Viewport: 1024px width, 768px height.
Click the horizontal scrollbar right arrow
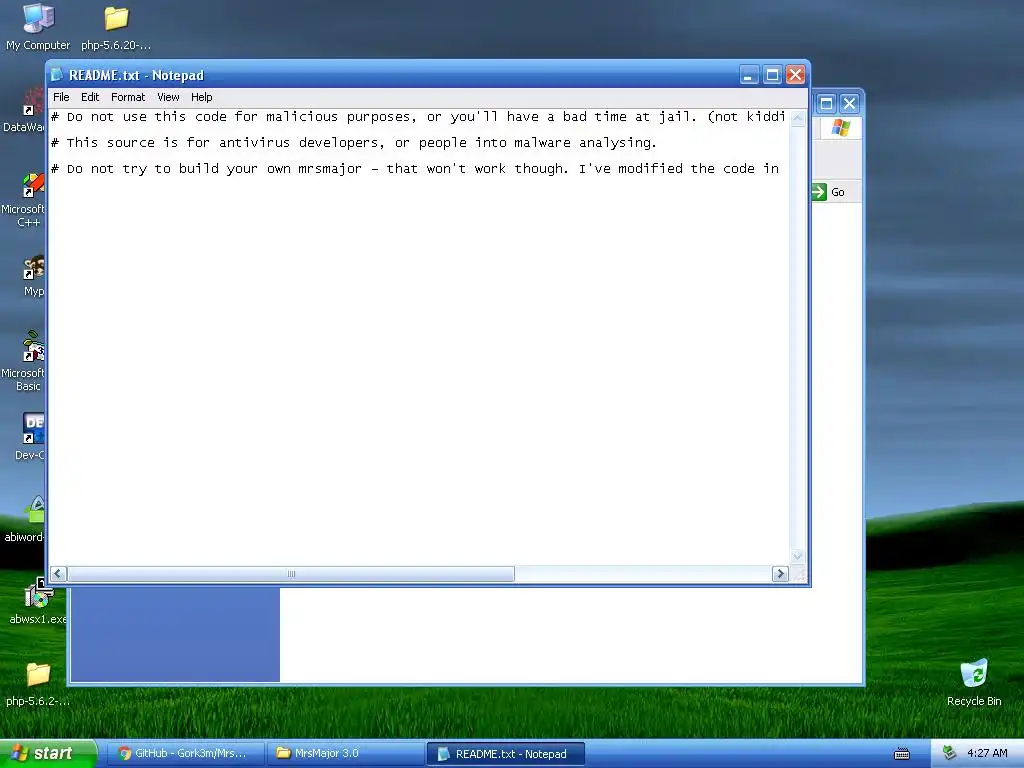780,573
